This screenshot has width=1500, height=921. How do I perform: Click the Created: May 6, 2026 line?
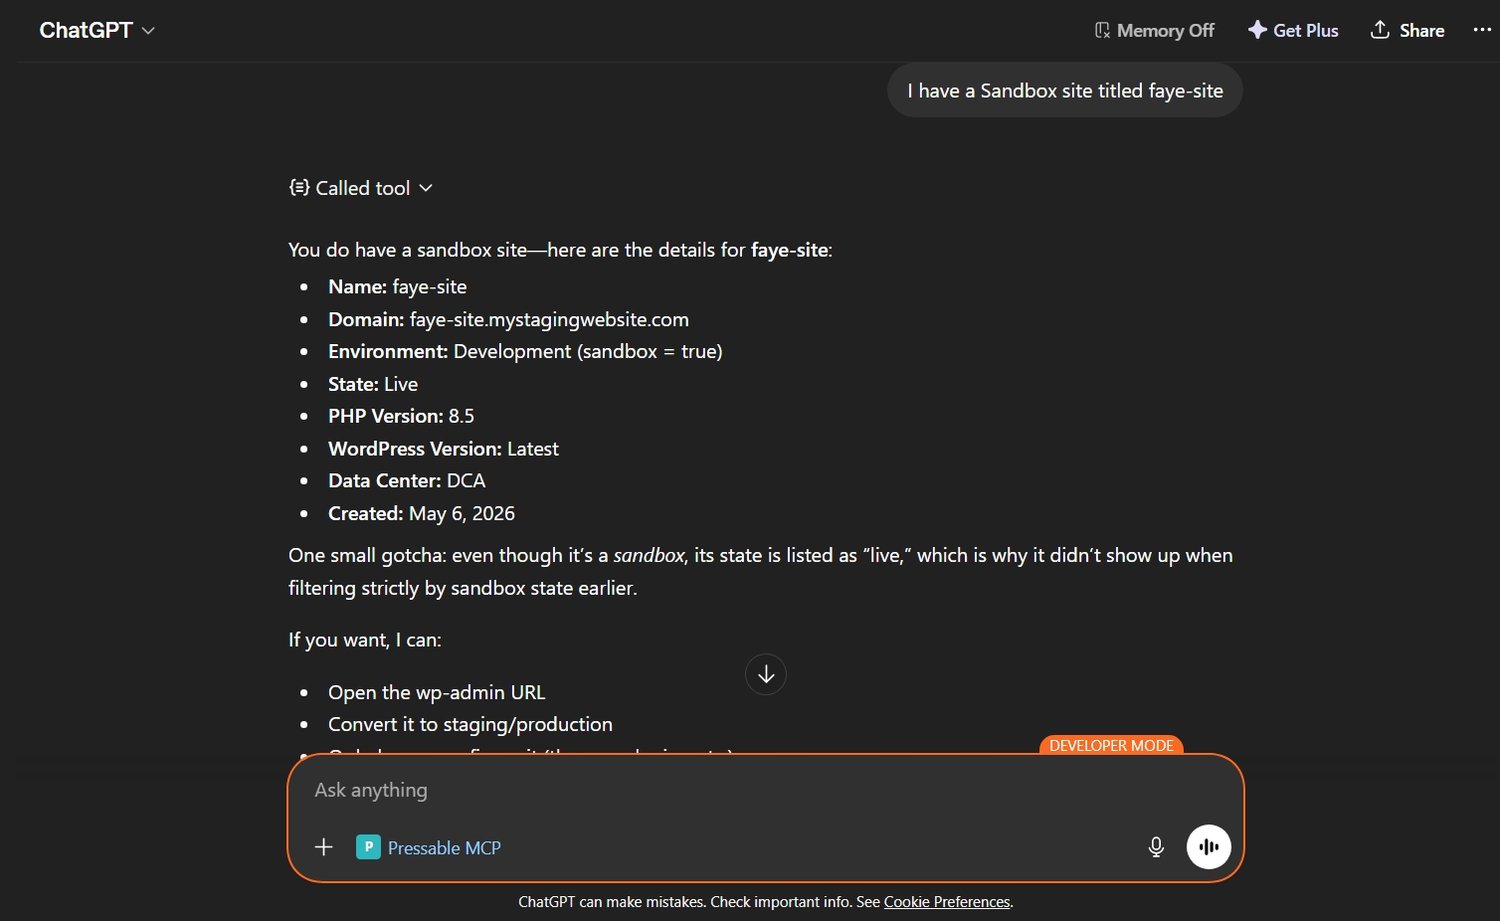coord(421,513)
